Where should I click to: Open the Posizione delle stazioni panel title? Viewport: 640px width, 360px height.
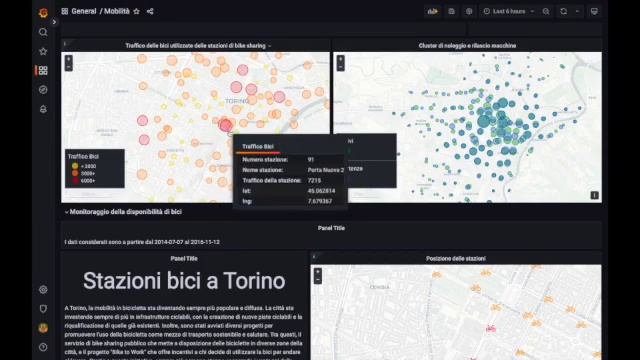(456, 258)
